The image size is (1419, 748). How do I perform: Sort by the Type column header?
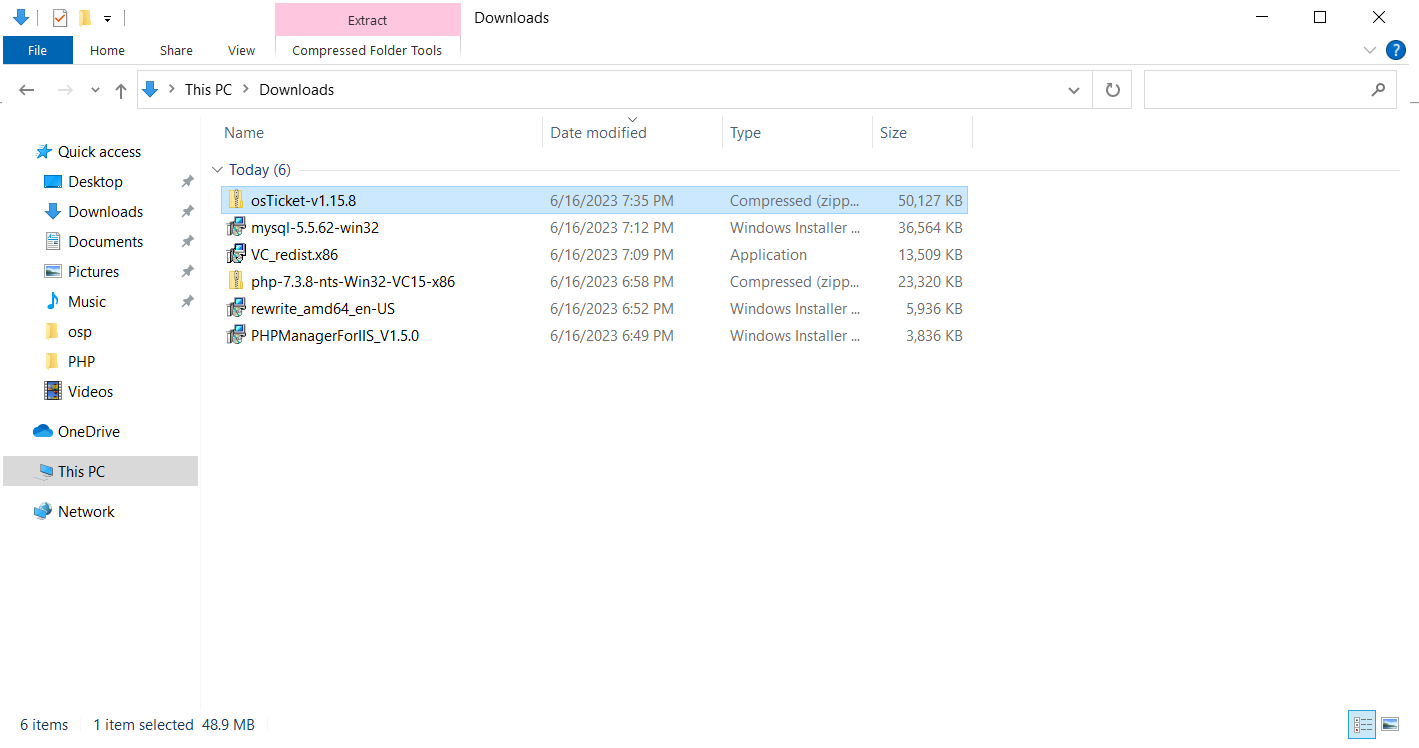coord(745,132)
